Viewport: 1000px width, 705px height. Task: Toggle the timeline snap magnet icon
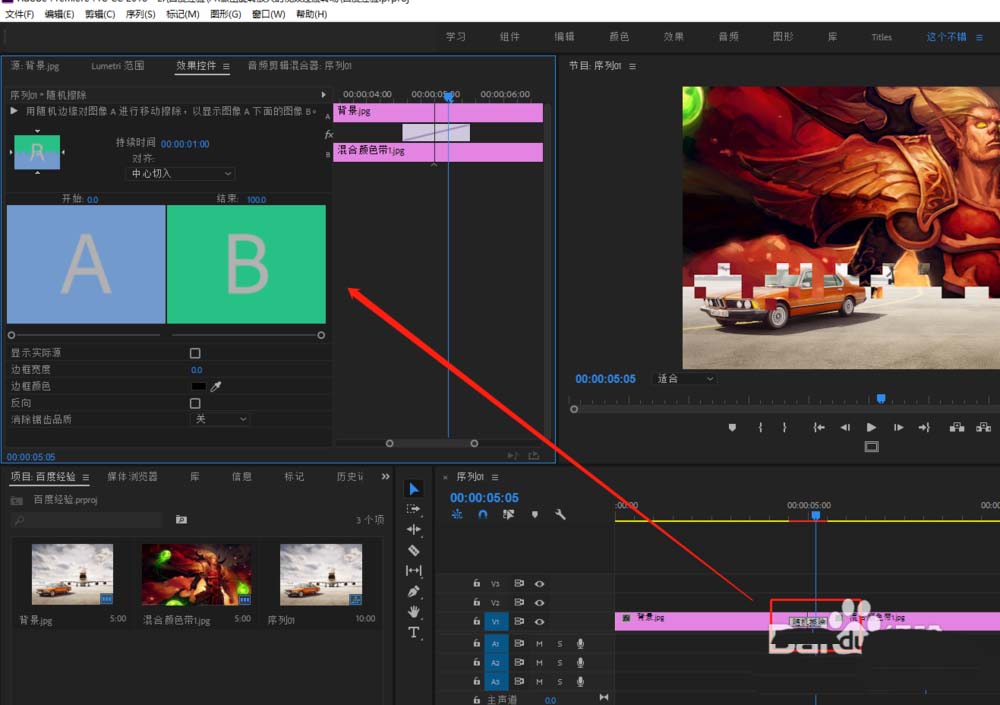tap(483, 515)
